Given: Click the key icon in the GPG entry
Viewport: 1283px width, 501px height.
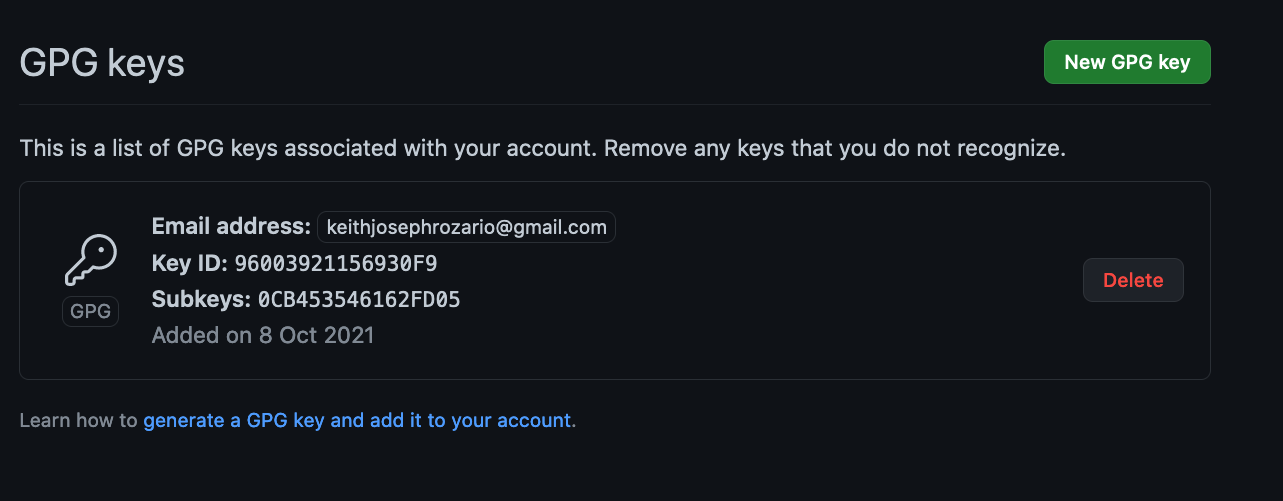Looking at the screenshot, I should click(x=90, y=260).
